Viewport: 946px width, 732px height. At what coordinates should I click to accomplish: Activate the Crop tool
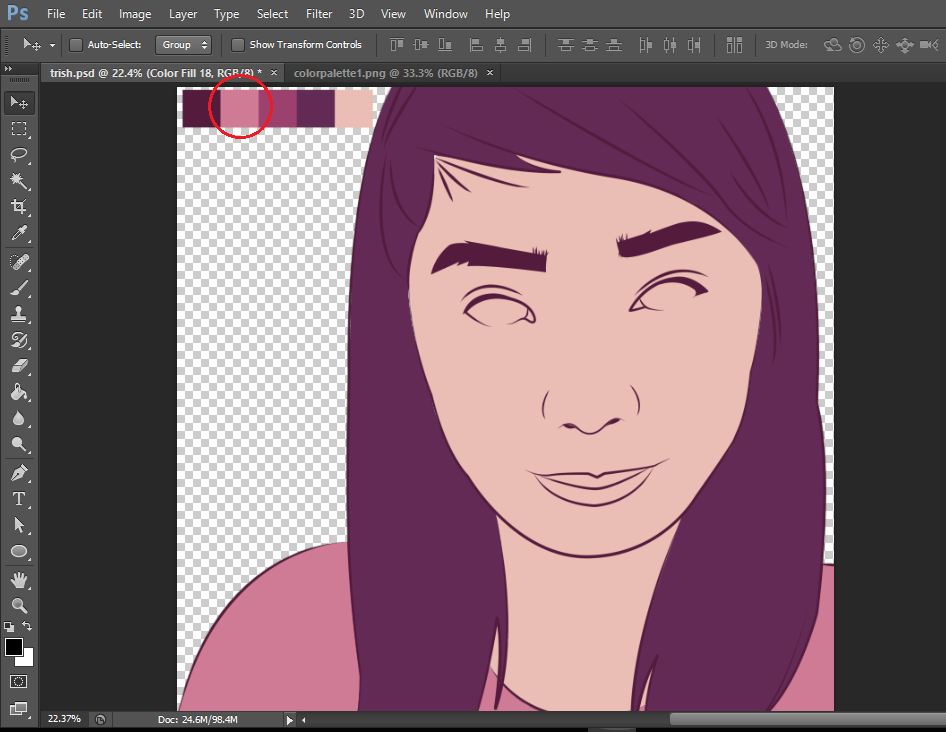click(x=19, y=207)
